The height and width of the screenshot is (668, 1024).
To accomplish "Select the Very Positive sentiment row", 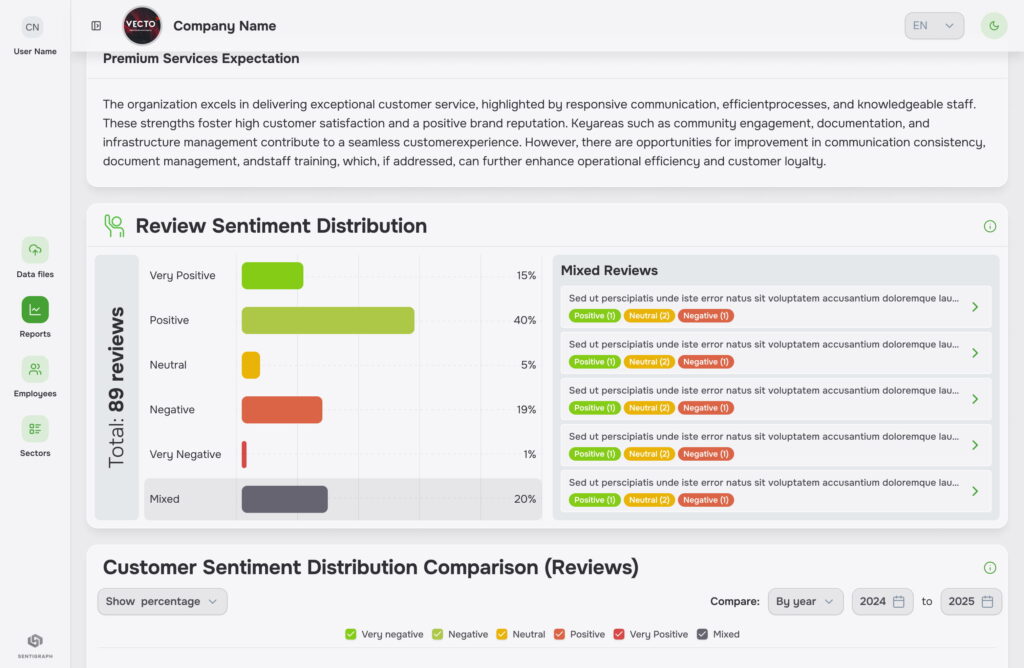I will tap(342, 276).
